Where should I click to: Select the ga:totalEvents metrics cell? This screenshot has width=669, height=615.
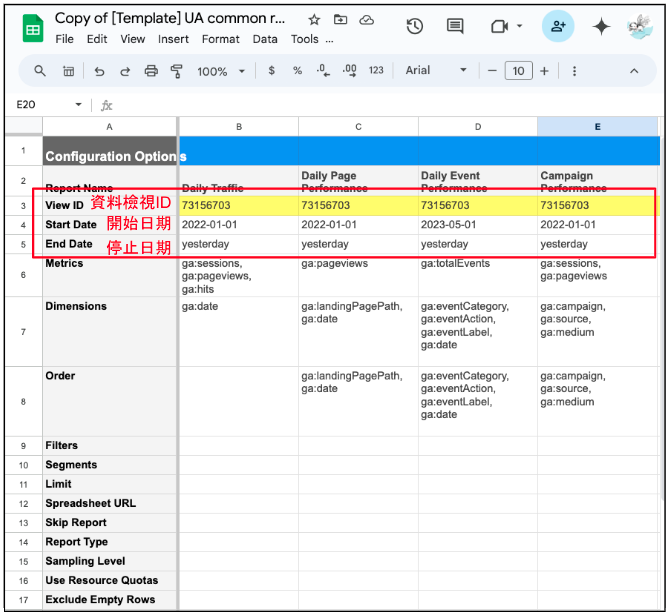[x=478, y=275]
